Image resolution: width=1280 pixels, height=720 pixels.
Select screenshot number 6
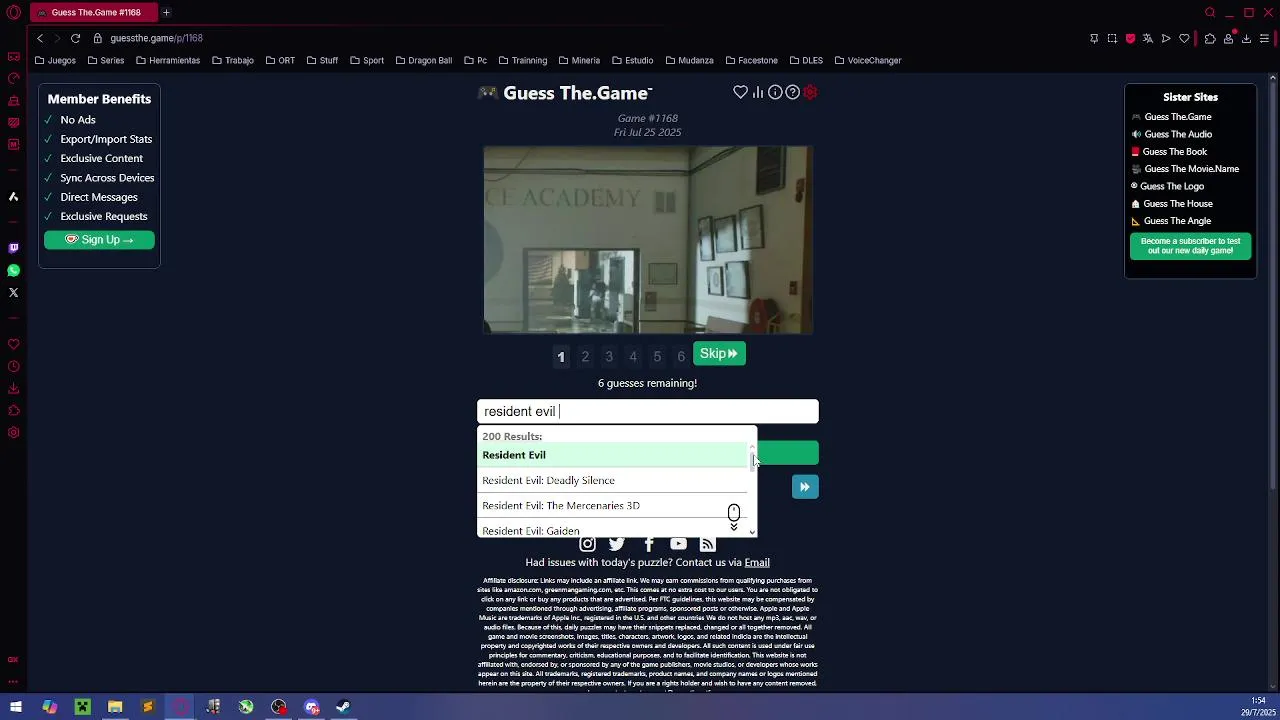click(x=681, y=356)
